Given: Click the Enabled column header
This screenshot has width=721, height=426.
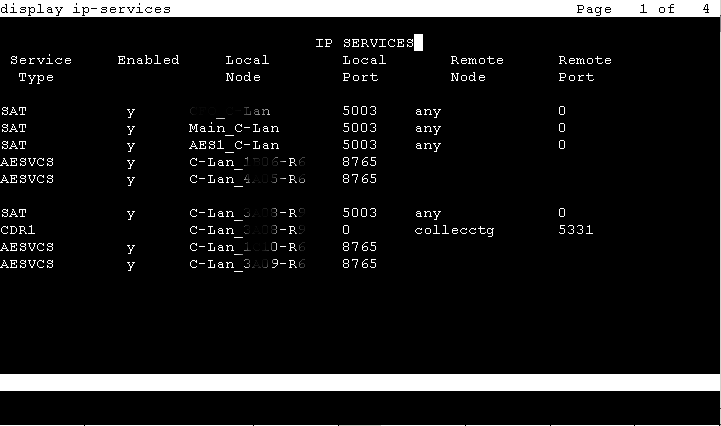Looking at the screenshot, I should (148, 60).
